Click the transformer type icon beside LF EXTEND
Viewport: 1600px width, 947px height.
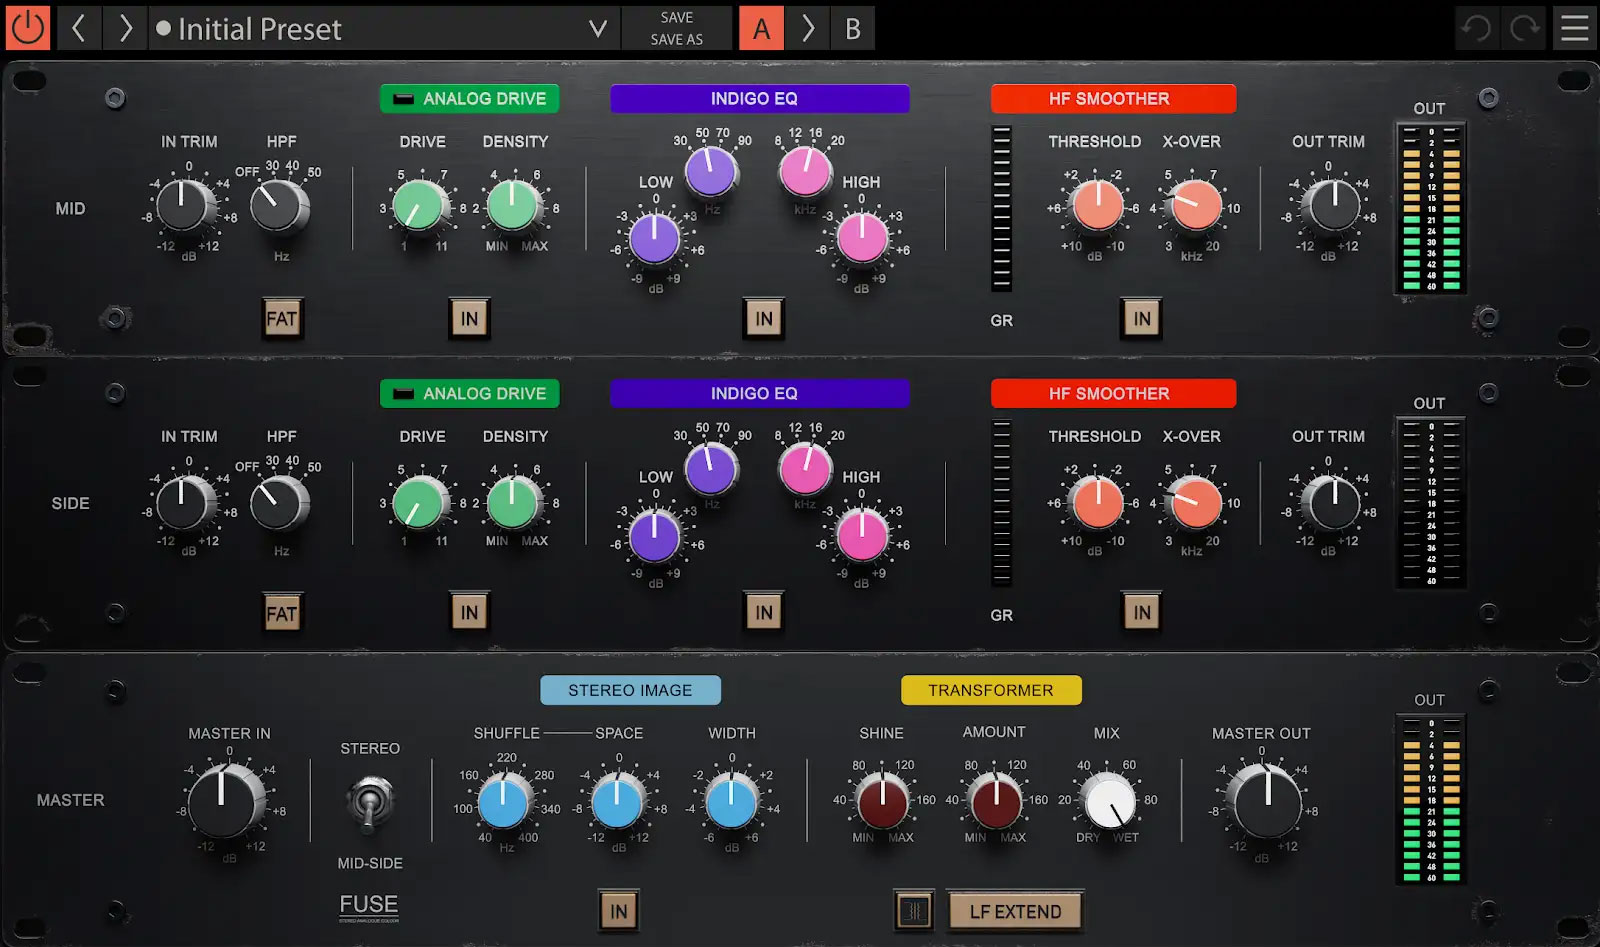coord(914,911)
